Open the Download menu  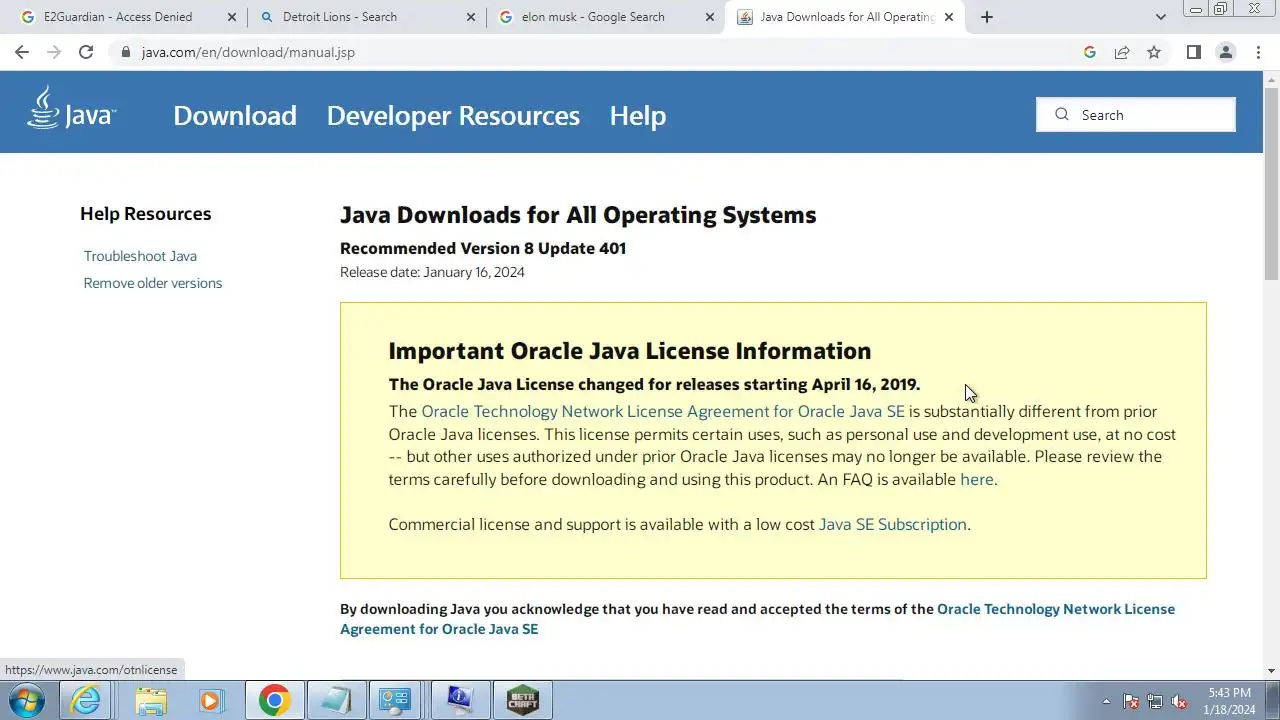[x=235, y=115]
